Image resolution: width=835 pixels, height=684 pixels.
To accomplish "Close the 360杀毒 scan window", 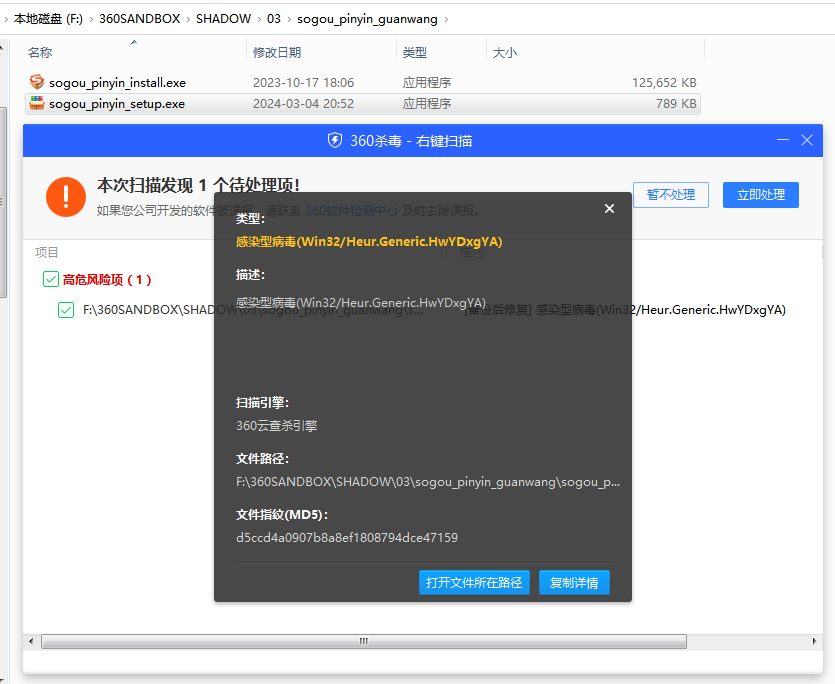I will click(807, 140).
